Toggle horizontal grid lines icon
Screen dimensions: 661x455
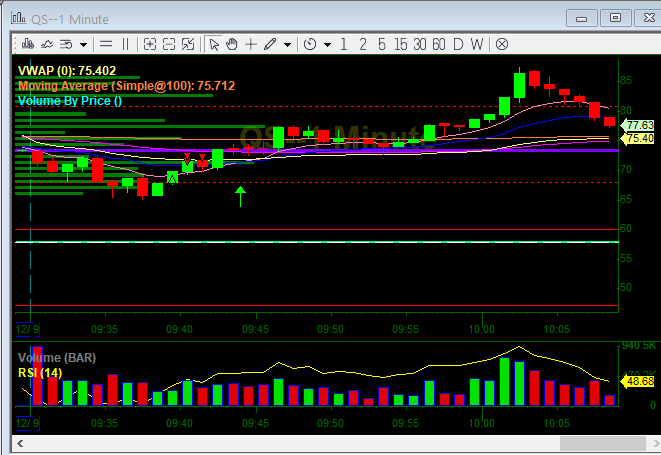106,44
